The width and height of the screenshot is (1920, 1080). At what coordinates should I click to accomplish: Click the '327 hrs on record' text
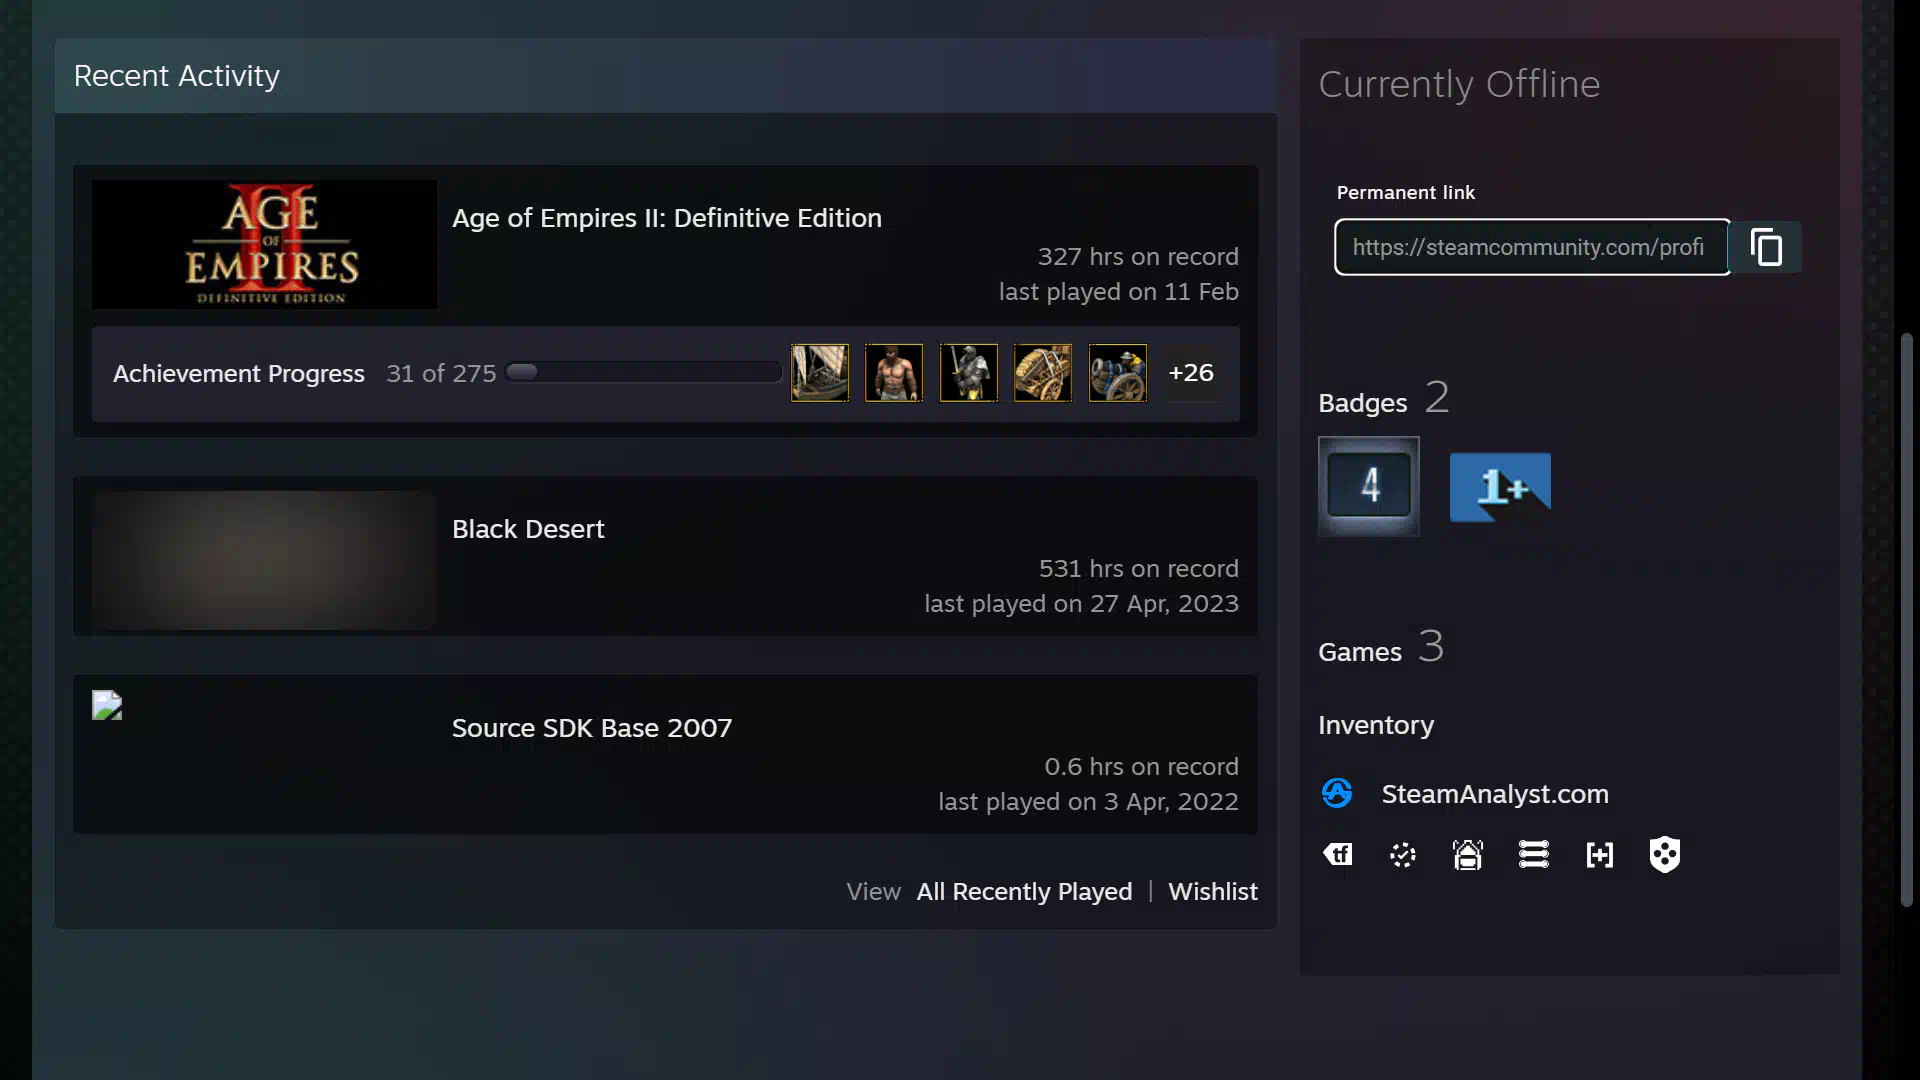click(1138, 257)
